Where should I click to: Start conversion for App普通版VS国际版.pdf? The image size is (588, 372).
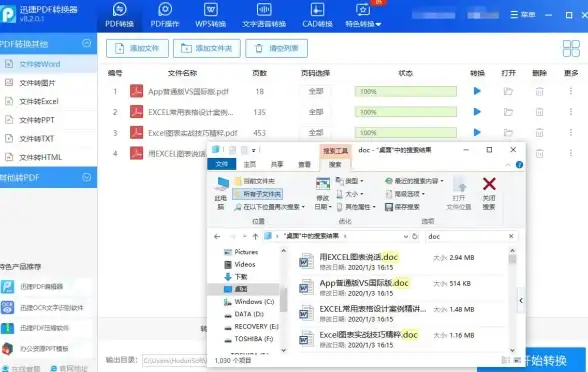[x=477, y=91]
